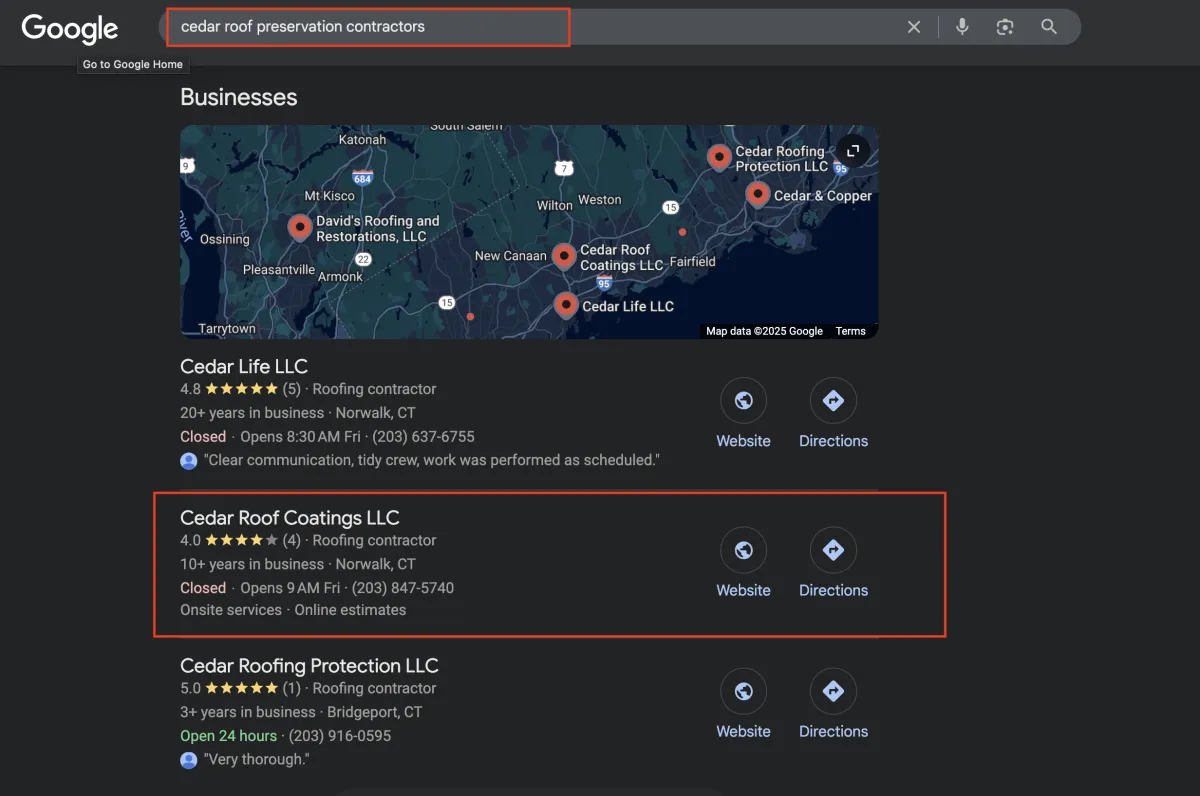Click the Mt Kisco label on the map
The height and width of the screenshot is (796, 1200).
[x=330, y=196]
